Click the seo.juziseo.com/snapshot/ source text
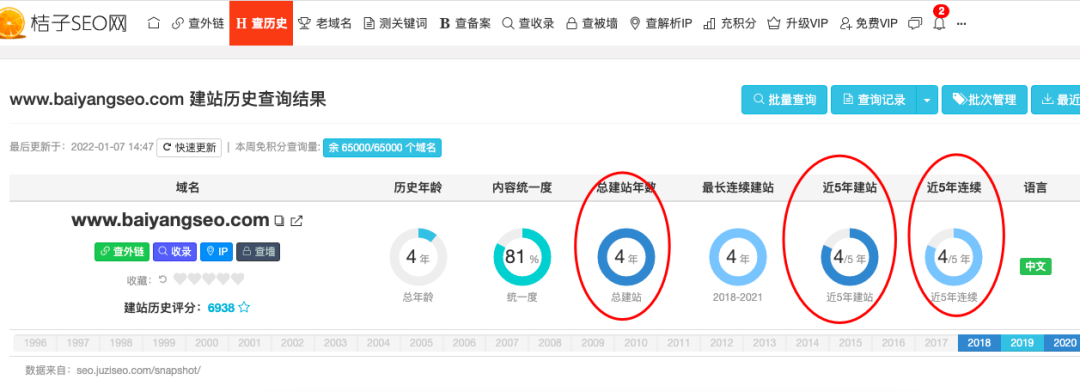The height and width of the screenshot is (392, 1080). pyautogui.click(x=138, y=370)
